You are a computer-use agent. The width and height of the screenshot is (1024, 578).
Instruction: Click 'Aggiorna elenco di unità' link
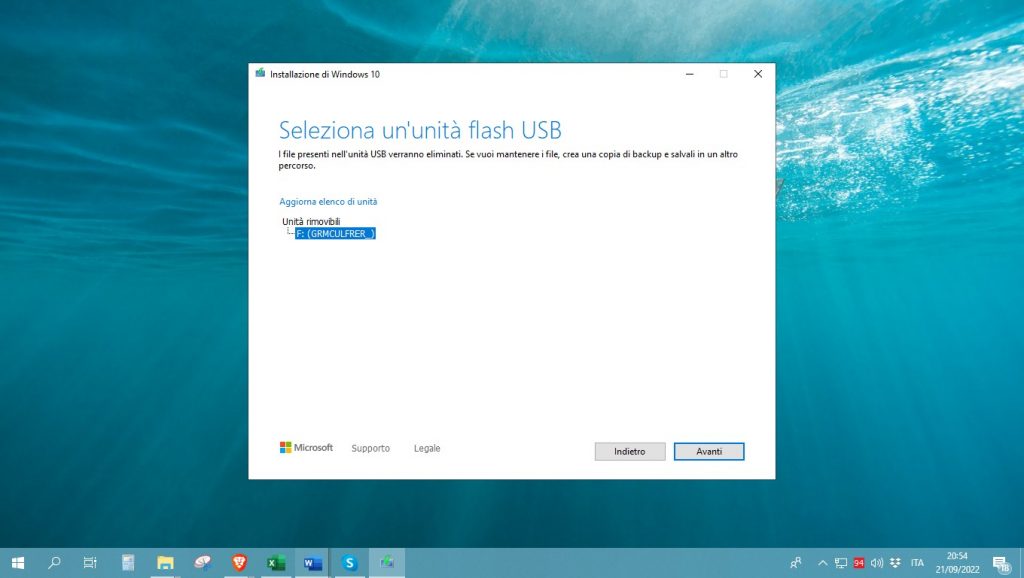coord(328,202)
